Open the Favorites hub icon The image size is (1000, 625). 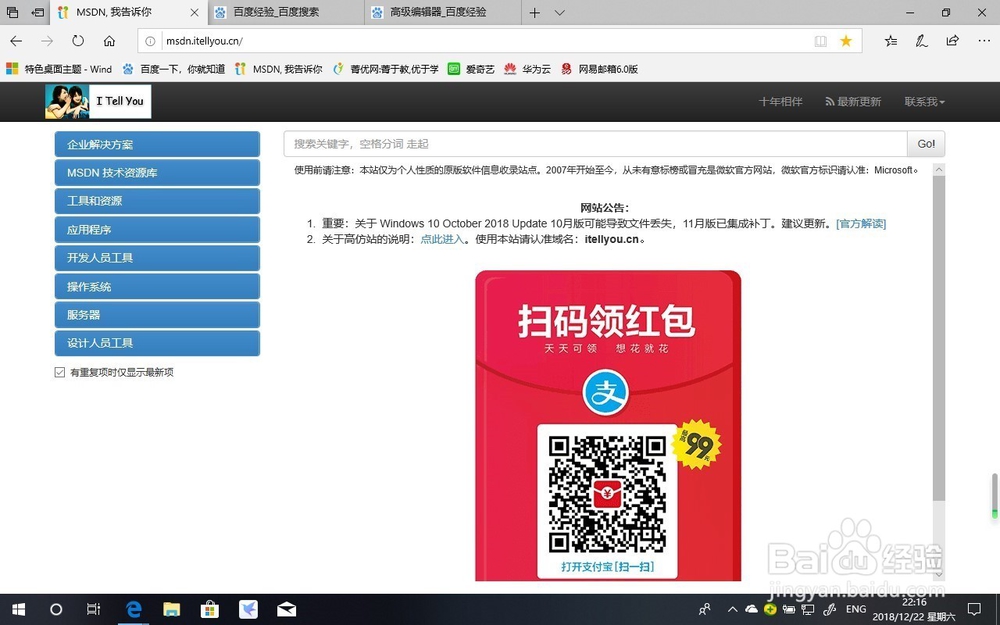(x=891, y=41)
